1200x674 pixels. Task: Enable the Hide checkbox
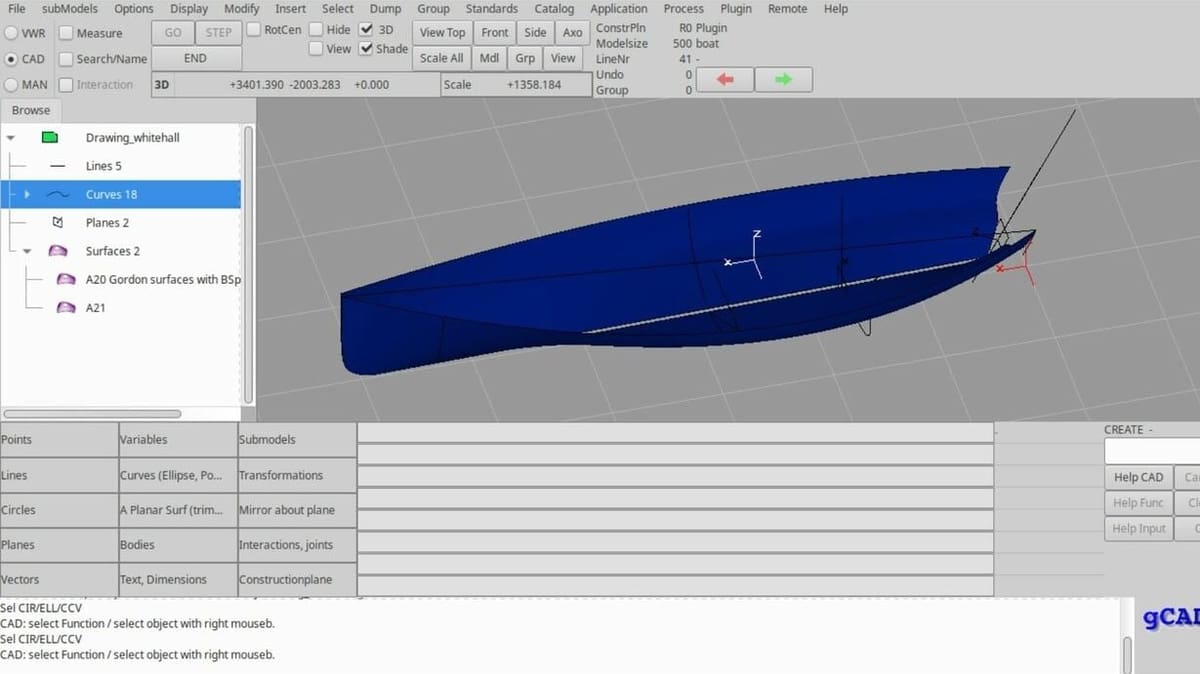(x=316, y=29)
